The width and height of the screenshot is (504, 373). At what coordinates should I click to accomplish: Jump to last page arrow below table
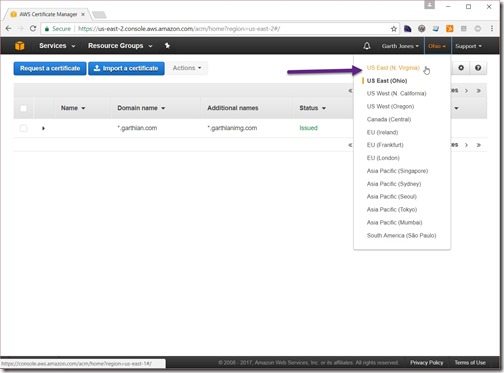point(479,145)
